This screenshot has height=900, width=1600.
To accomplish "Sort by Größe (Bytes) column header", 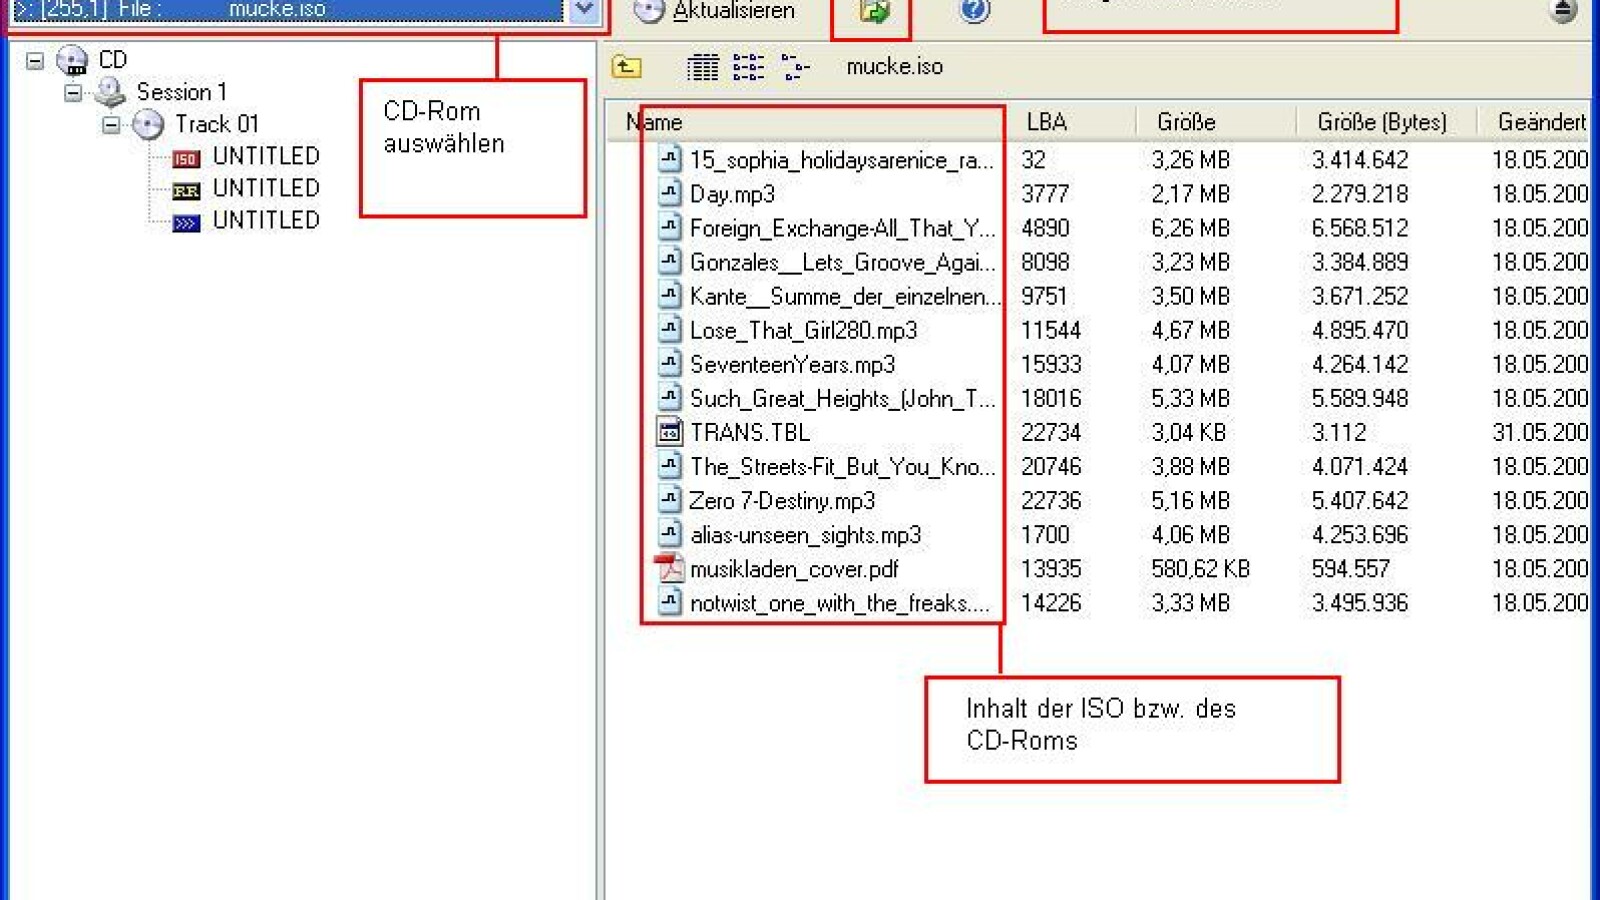I will [1381, 122].
